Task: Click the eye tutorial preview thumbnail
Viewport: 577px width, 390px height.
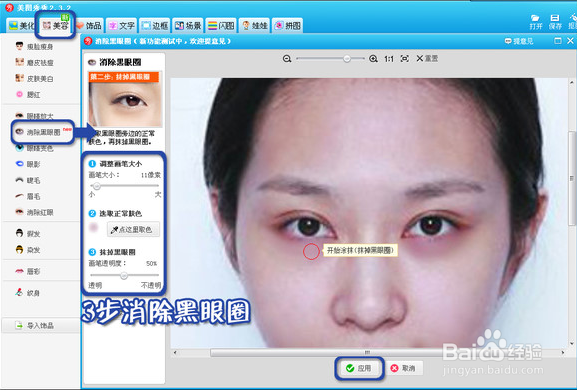Action: tap(125, 99)
